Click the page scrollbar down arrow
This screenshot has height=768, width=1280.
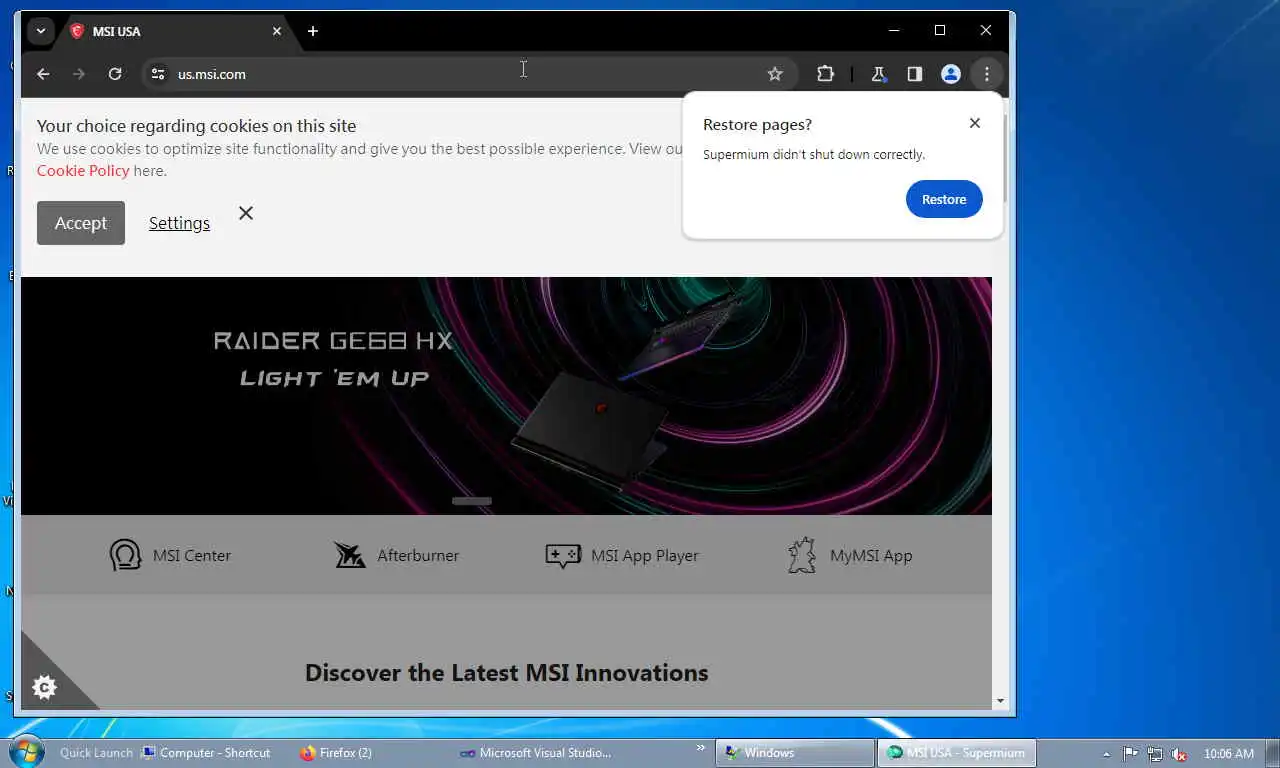(1001, 701)
